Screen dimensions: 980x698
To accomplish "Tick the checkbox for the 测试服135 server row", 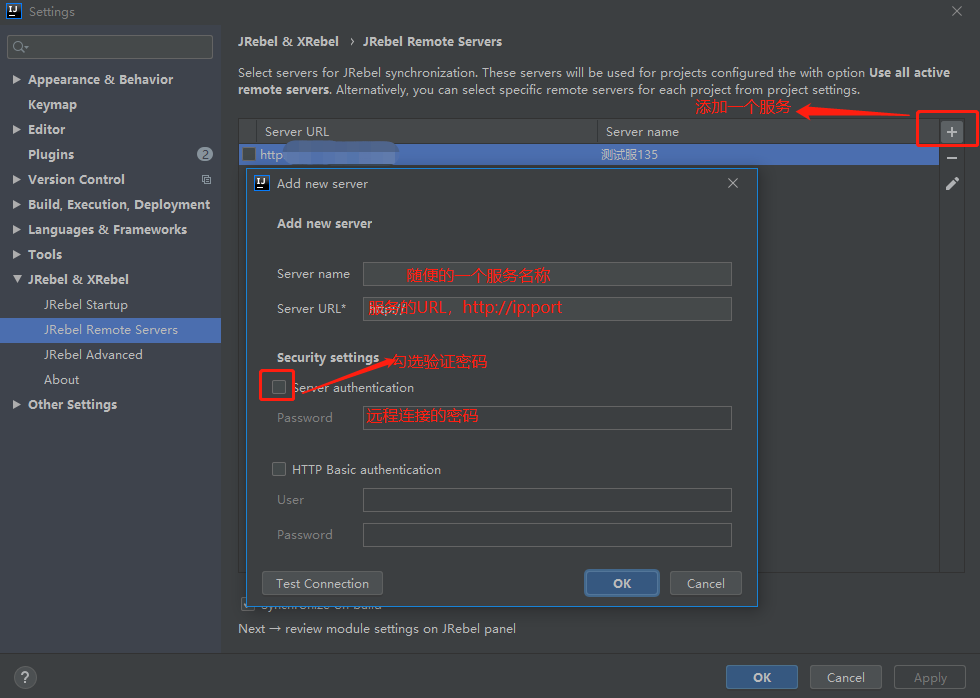I will [249, 154].
